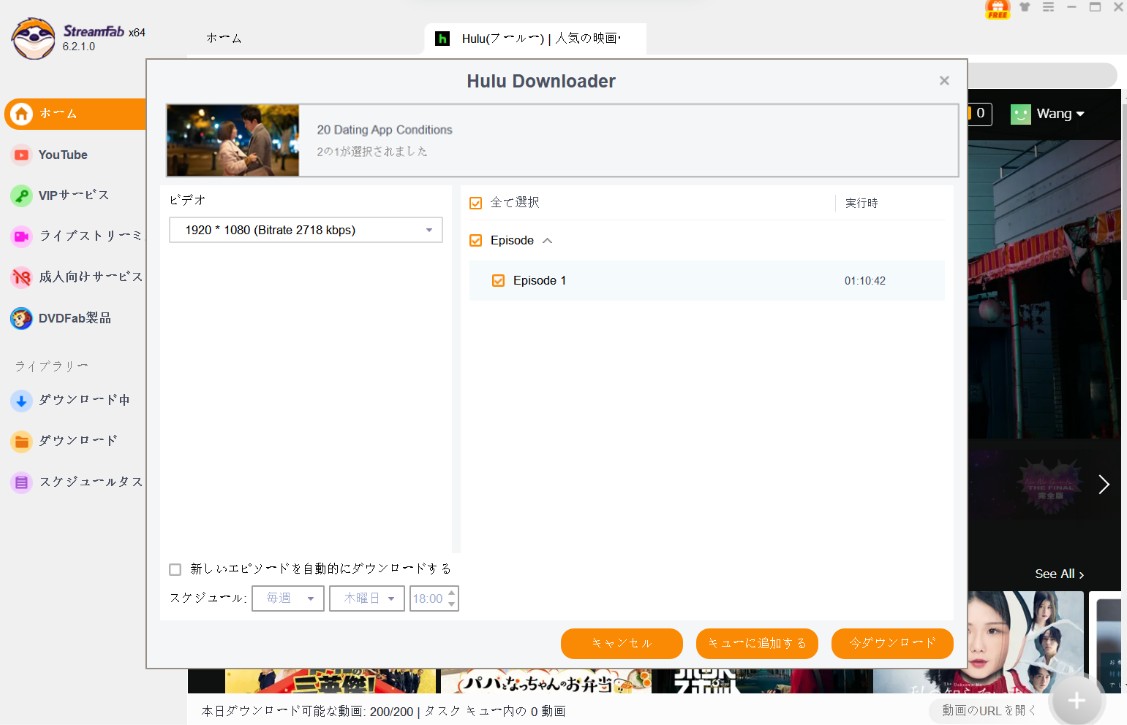Click the キャンセル button
This screenshot has height=725, width=1127.
[622, 643]
